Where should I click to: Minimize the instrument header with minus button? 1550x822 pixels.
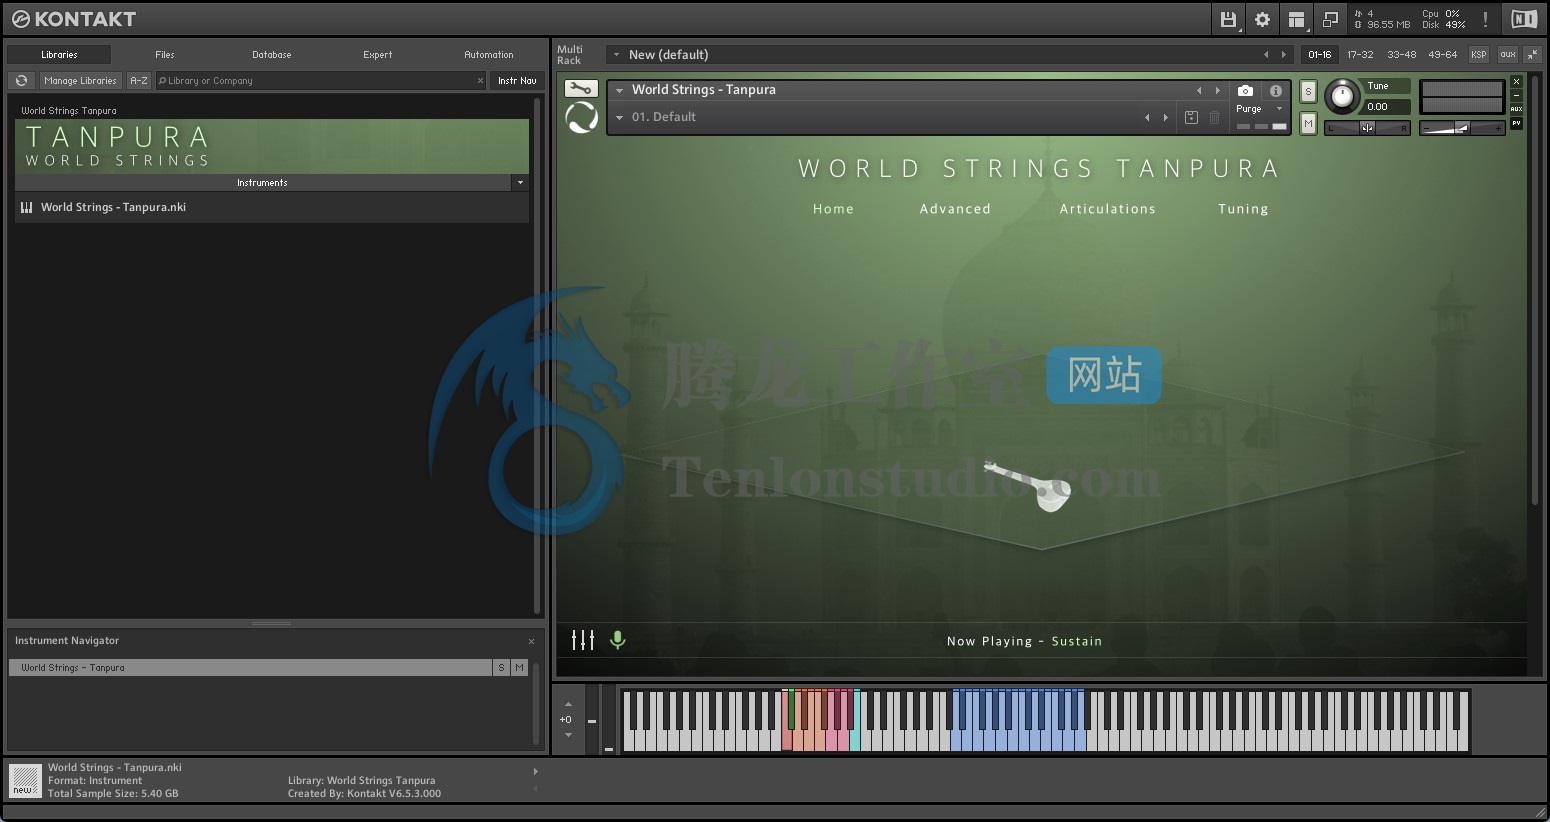[1516, 96]
